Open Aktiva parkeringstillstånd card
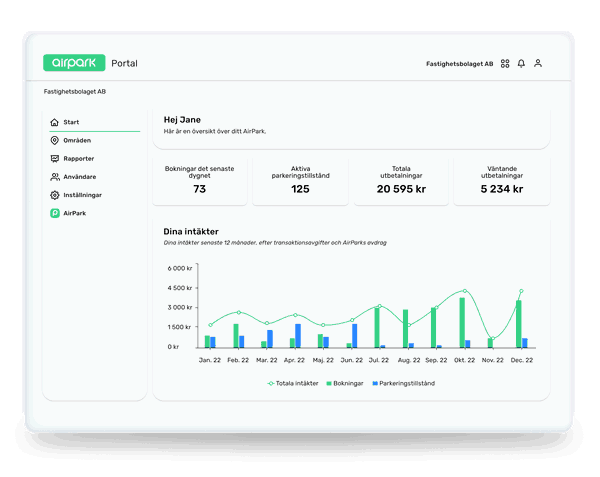Viewport: 600px width, 477px height. (300, 181)
